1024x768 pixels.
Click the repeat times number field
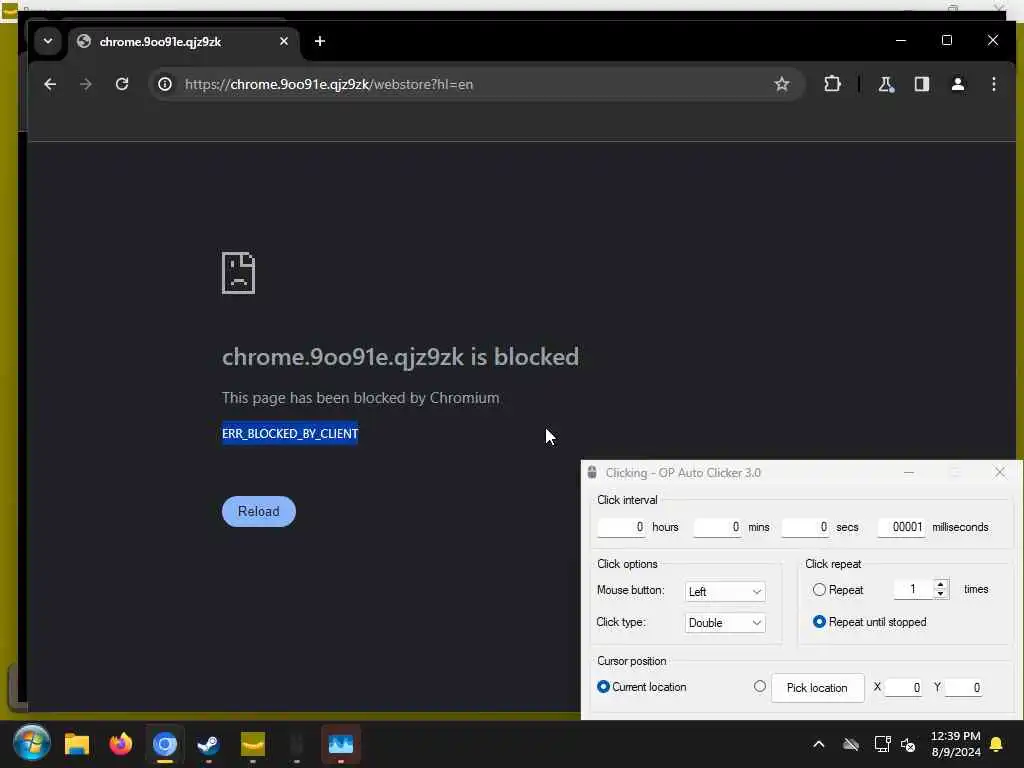tap(913, 590)
